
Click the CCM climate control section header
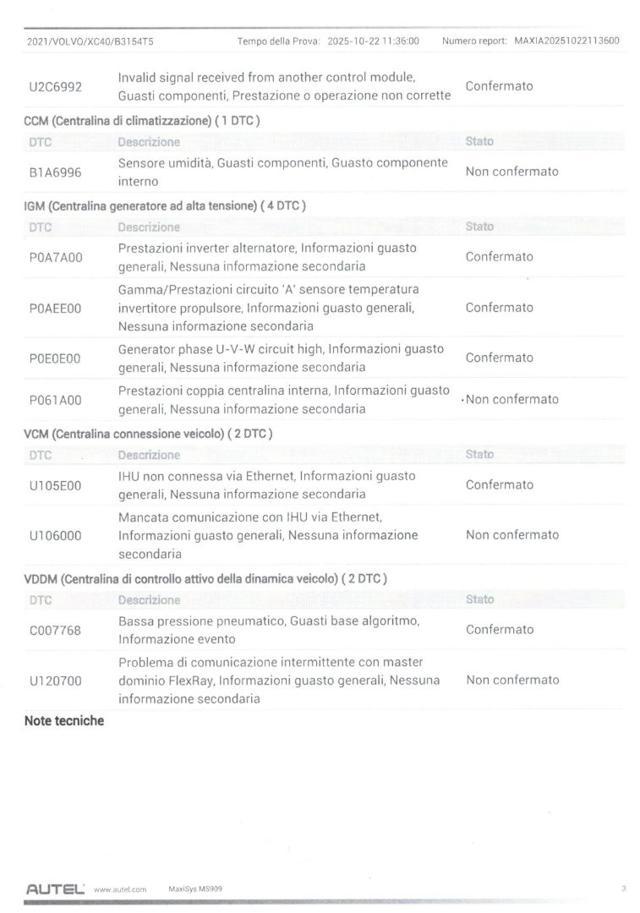click(x=142, y=120)
